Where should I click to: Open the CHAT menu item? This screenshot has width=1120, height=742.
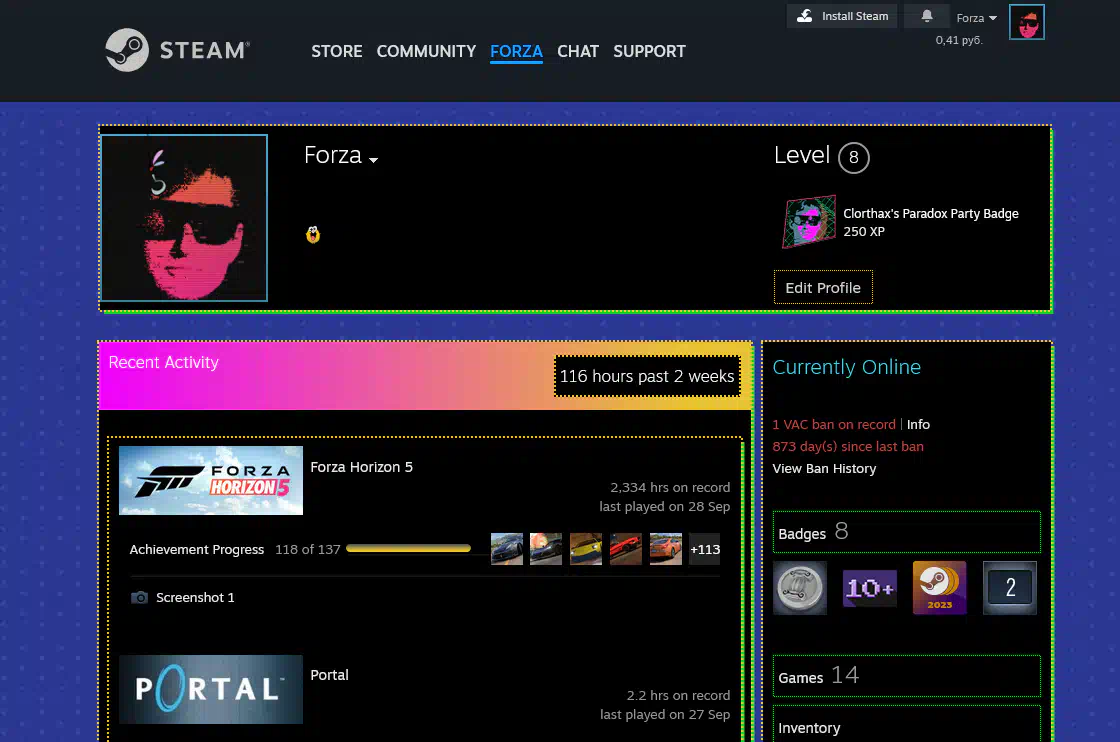(x=578, y=51)
